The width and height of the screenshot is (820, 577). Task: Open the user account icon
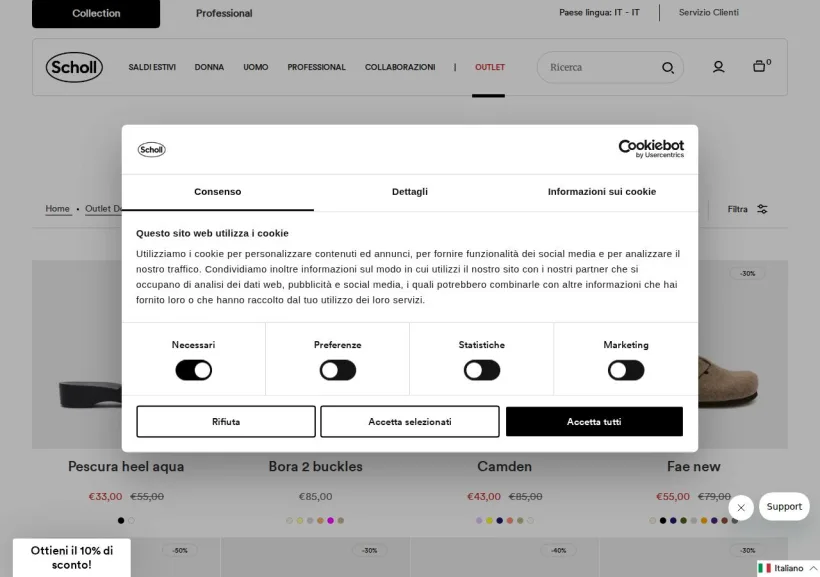point(719,67)
